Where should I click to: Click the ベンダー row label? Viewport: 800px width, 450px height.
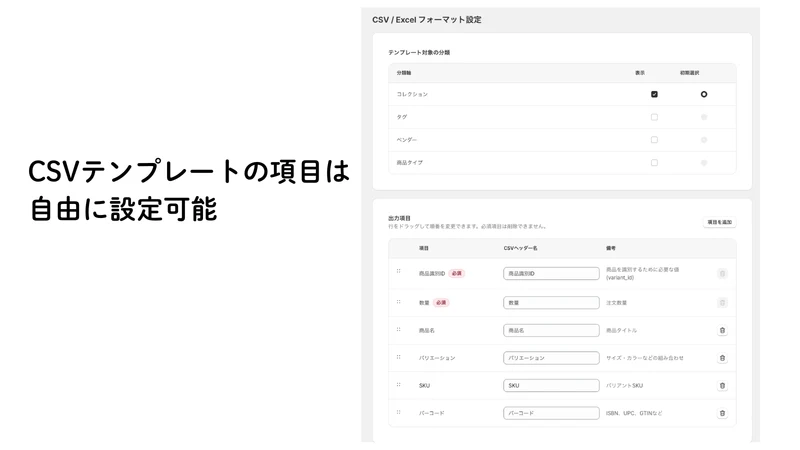407,140
